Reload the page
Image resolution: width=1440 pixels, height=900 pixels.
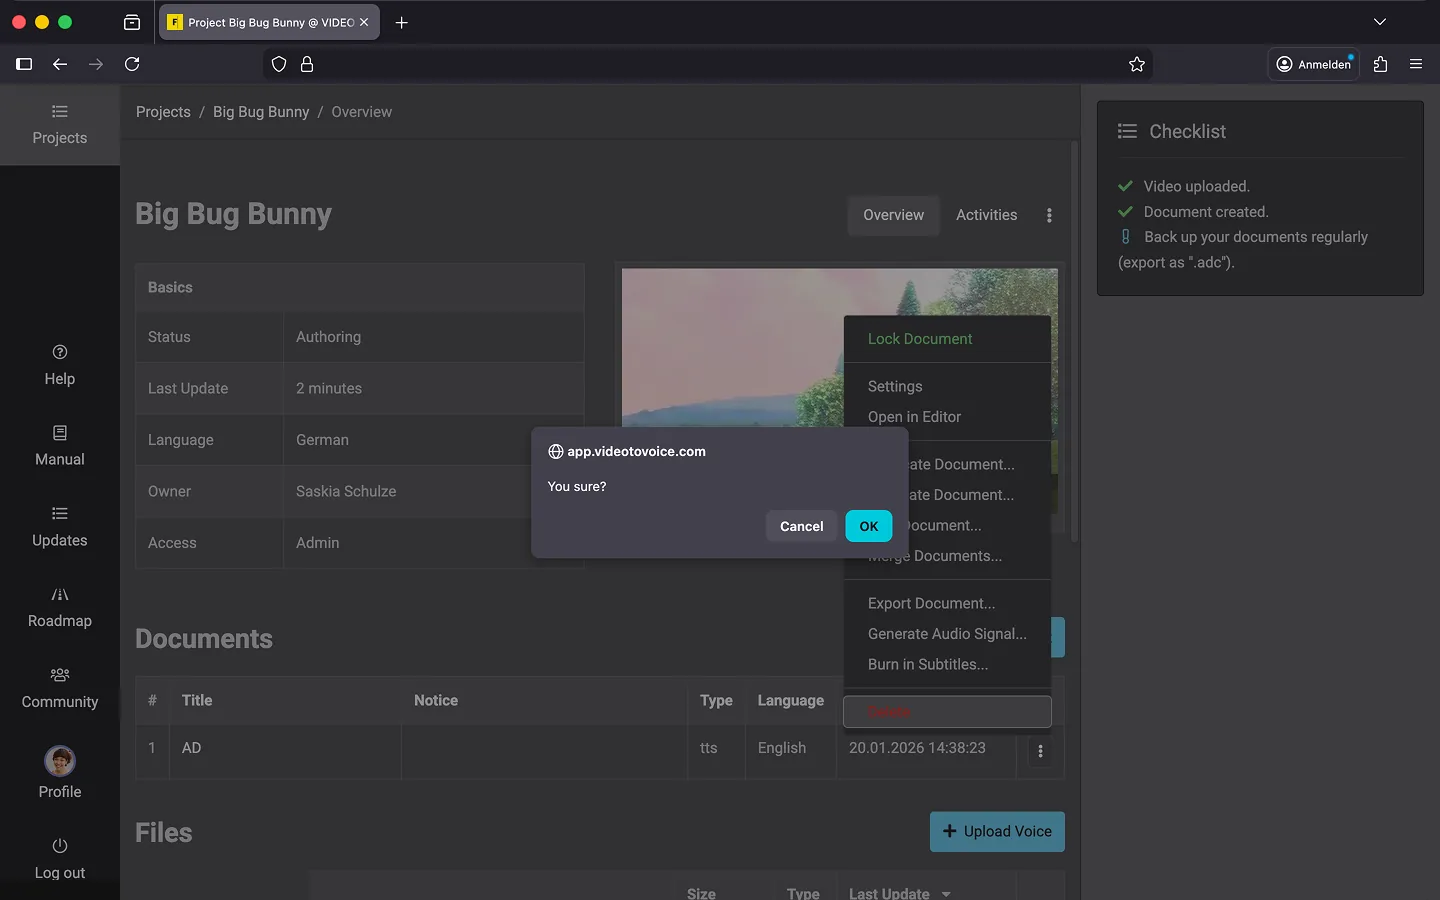pos(132,64)
